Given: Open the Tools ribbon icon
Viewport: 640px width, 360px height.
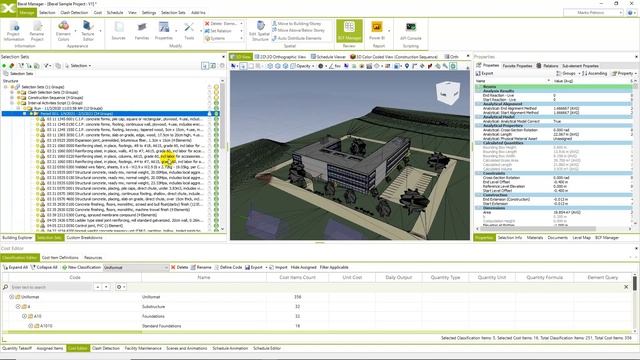Looking at the screenshot, I should tap(189, 31).
